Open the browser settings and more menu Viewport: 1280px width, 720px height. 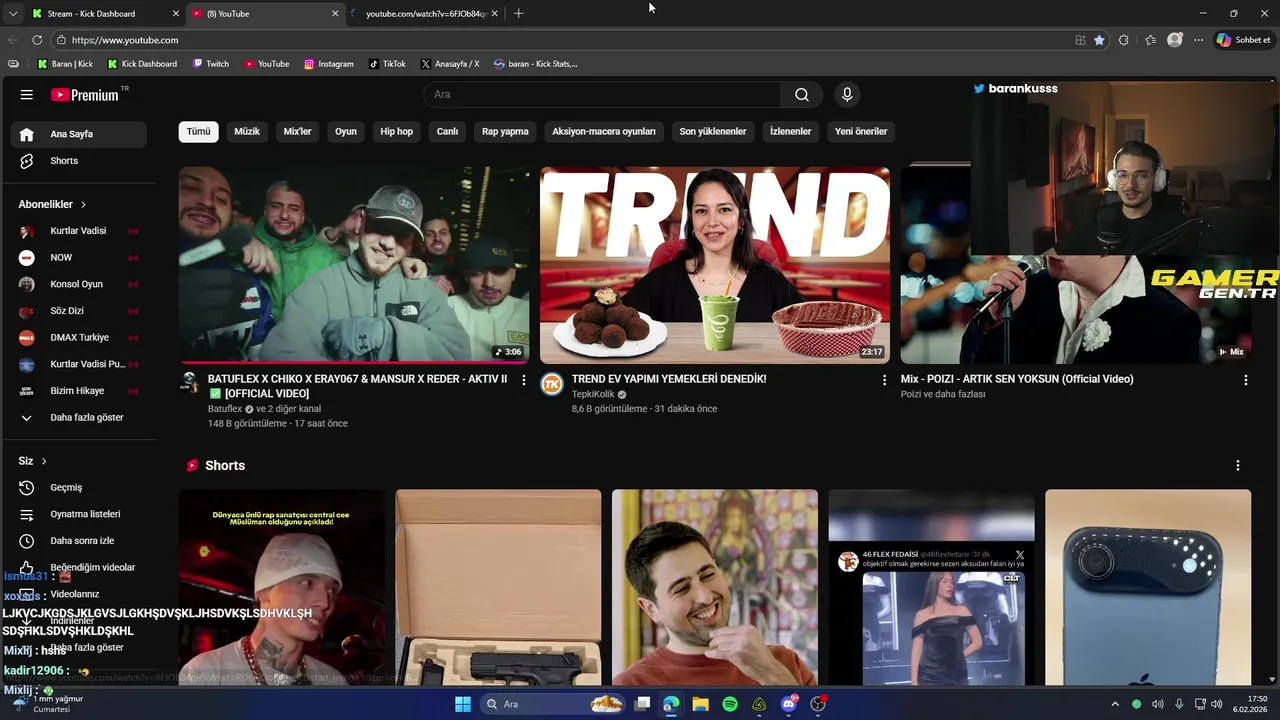1198,40
